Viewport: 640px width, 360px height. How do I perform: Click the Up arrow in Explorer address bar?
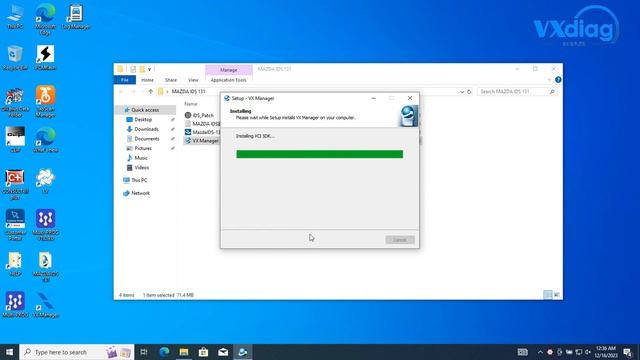click(x=151, y=91)
